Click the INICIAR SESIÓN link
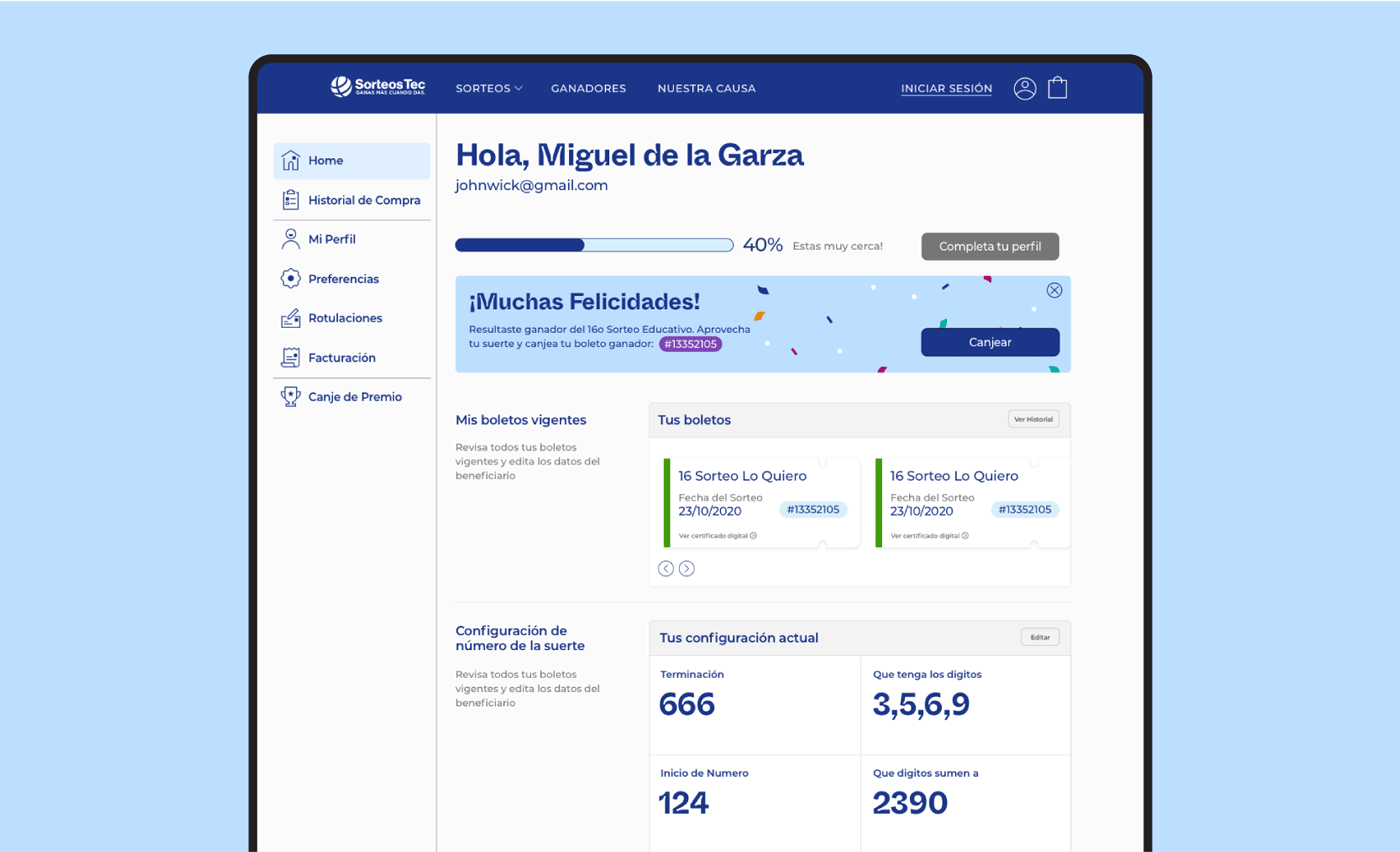The image size is (1400, 852). [947, 88]
